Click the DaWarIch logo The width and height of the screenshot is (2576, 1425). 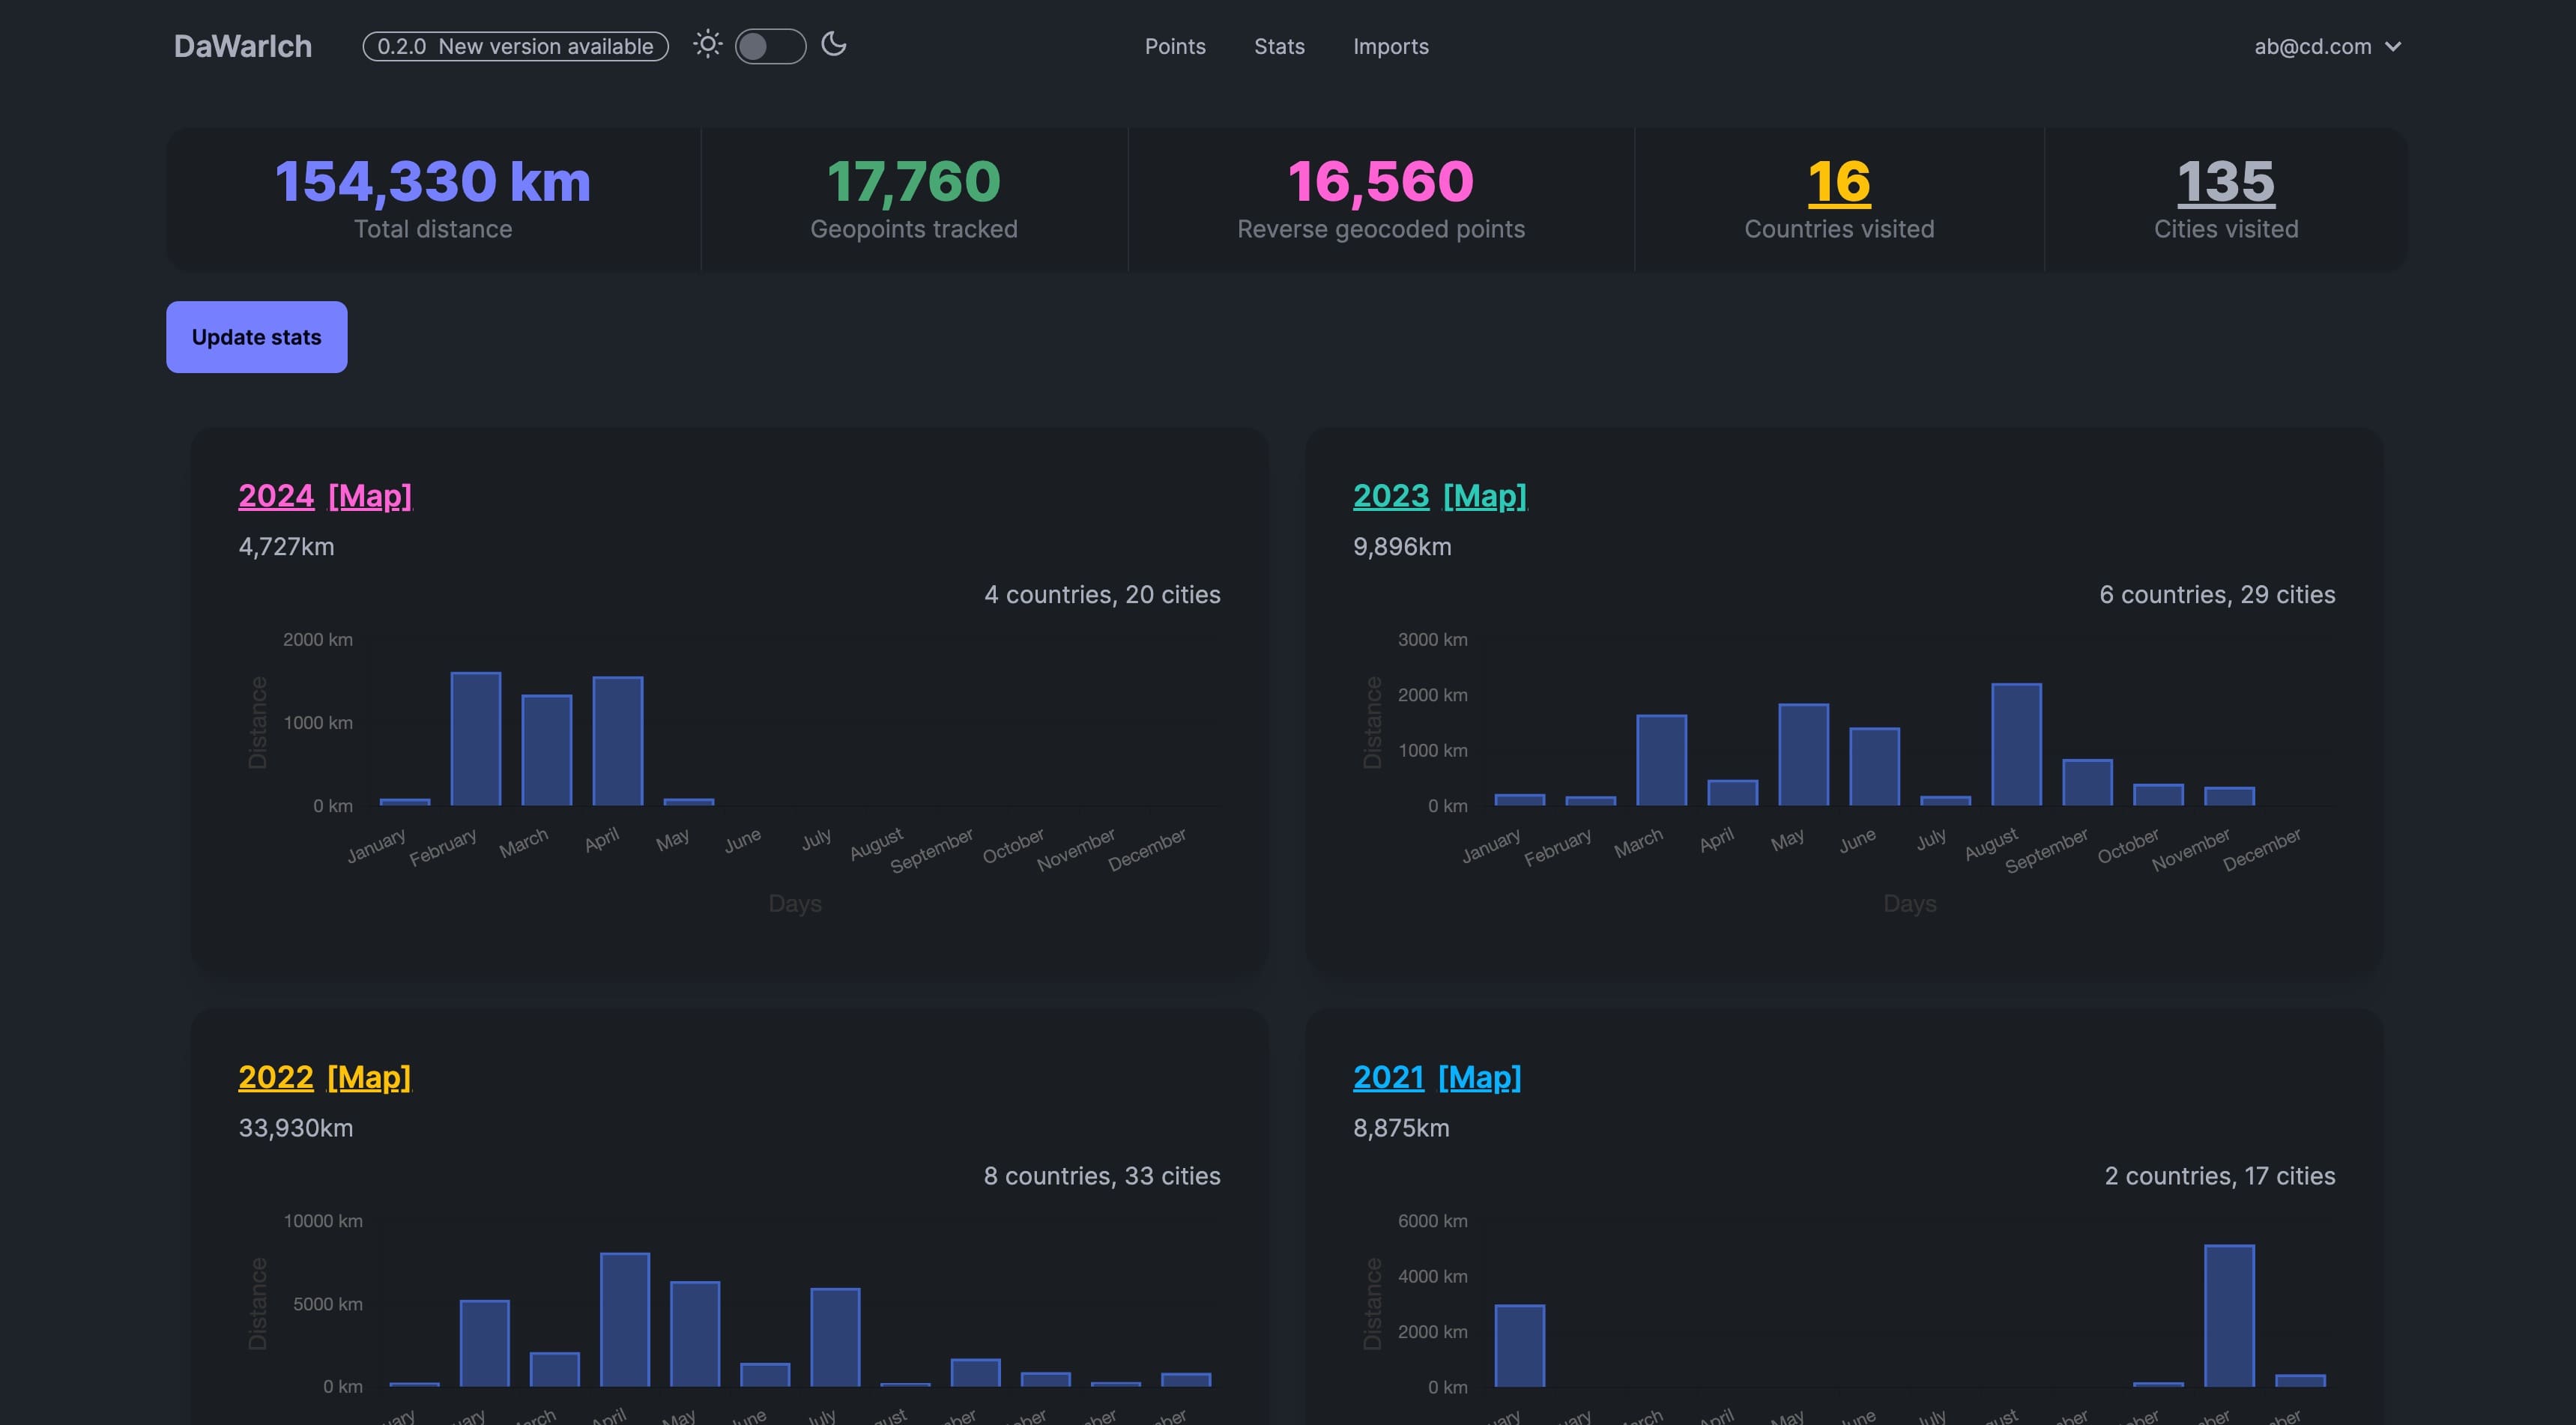[241, 45]
